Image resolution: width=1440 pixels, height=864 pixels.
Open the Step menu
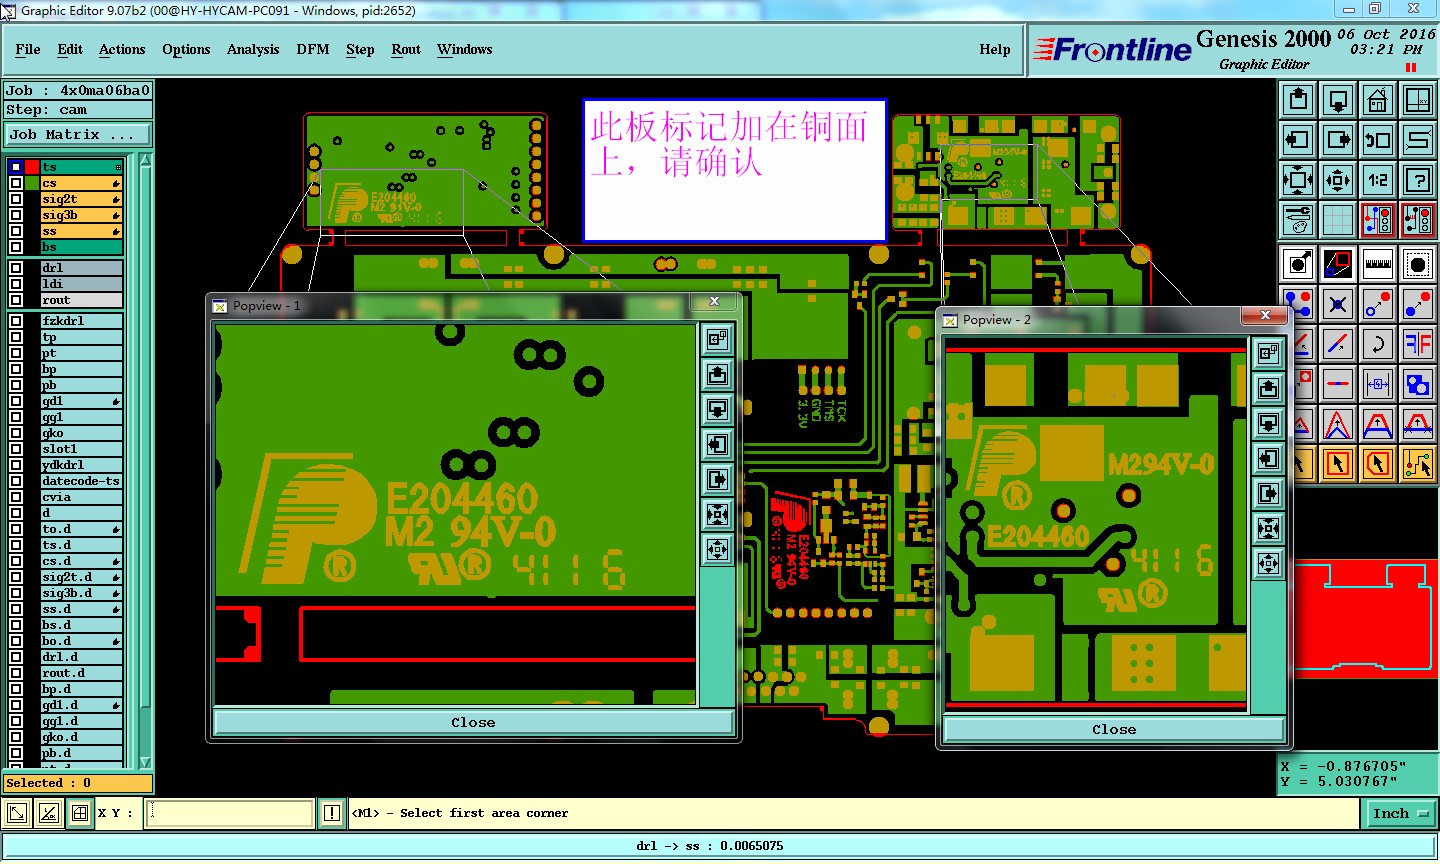tap(360, 49)
